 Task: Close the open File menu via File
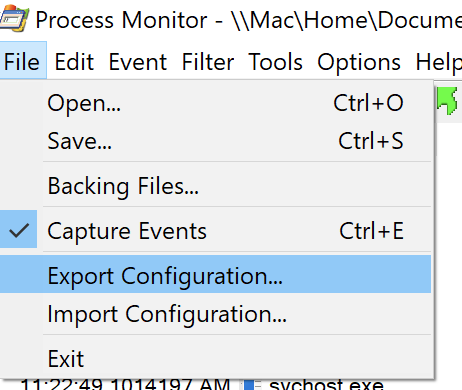(x=22, y=61)
